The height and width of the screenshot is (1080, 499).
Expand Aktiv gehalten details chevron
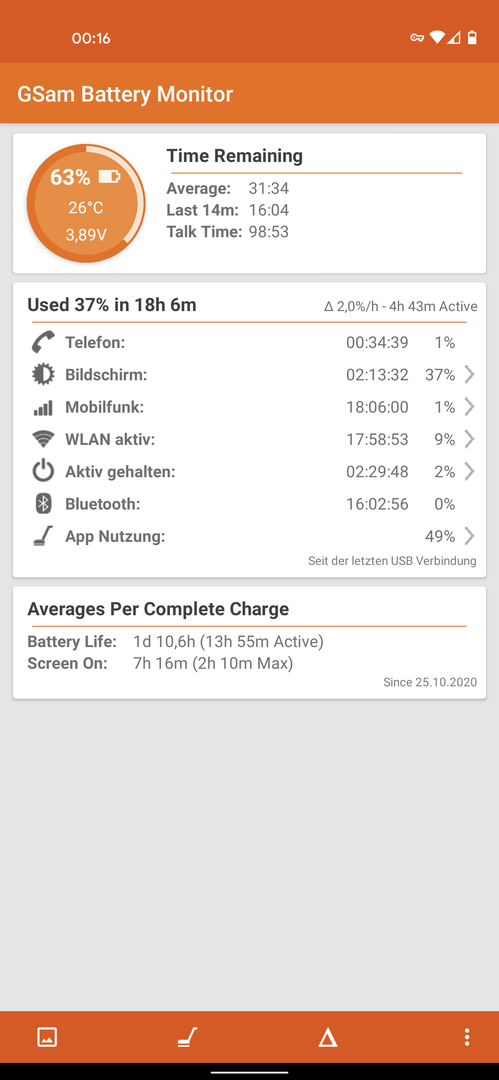pos(469,472)
